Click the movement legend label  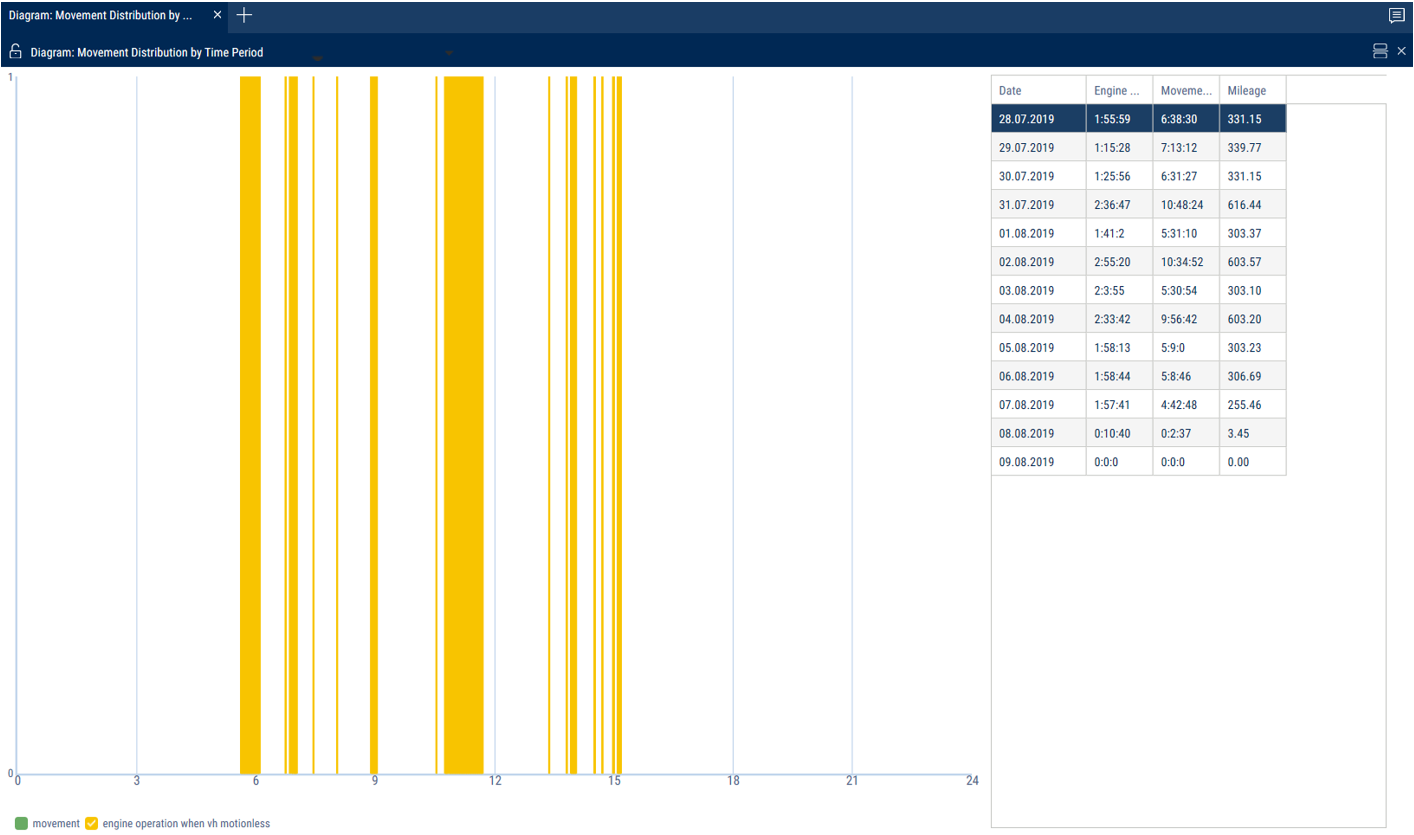pyautogui.click(x=56, y=823)
